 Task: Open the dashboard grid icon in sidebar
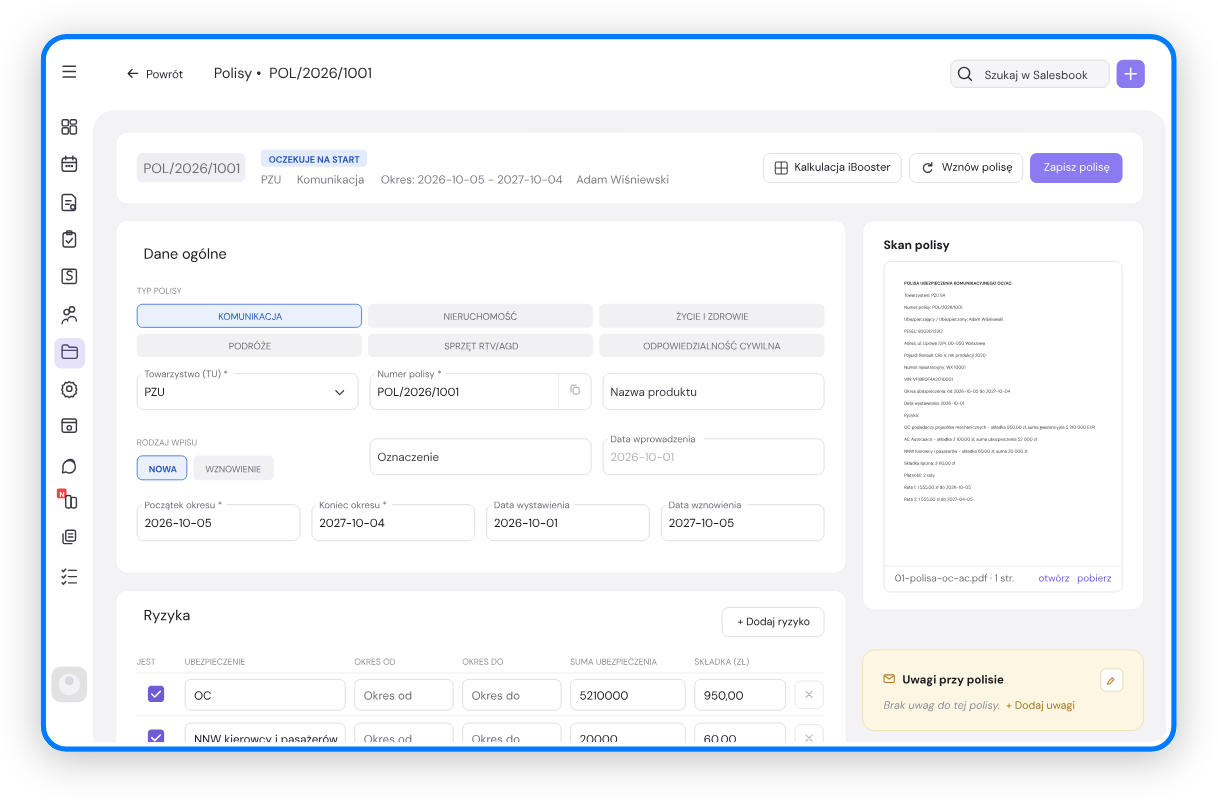tap(69, 127)
